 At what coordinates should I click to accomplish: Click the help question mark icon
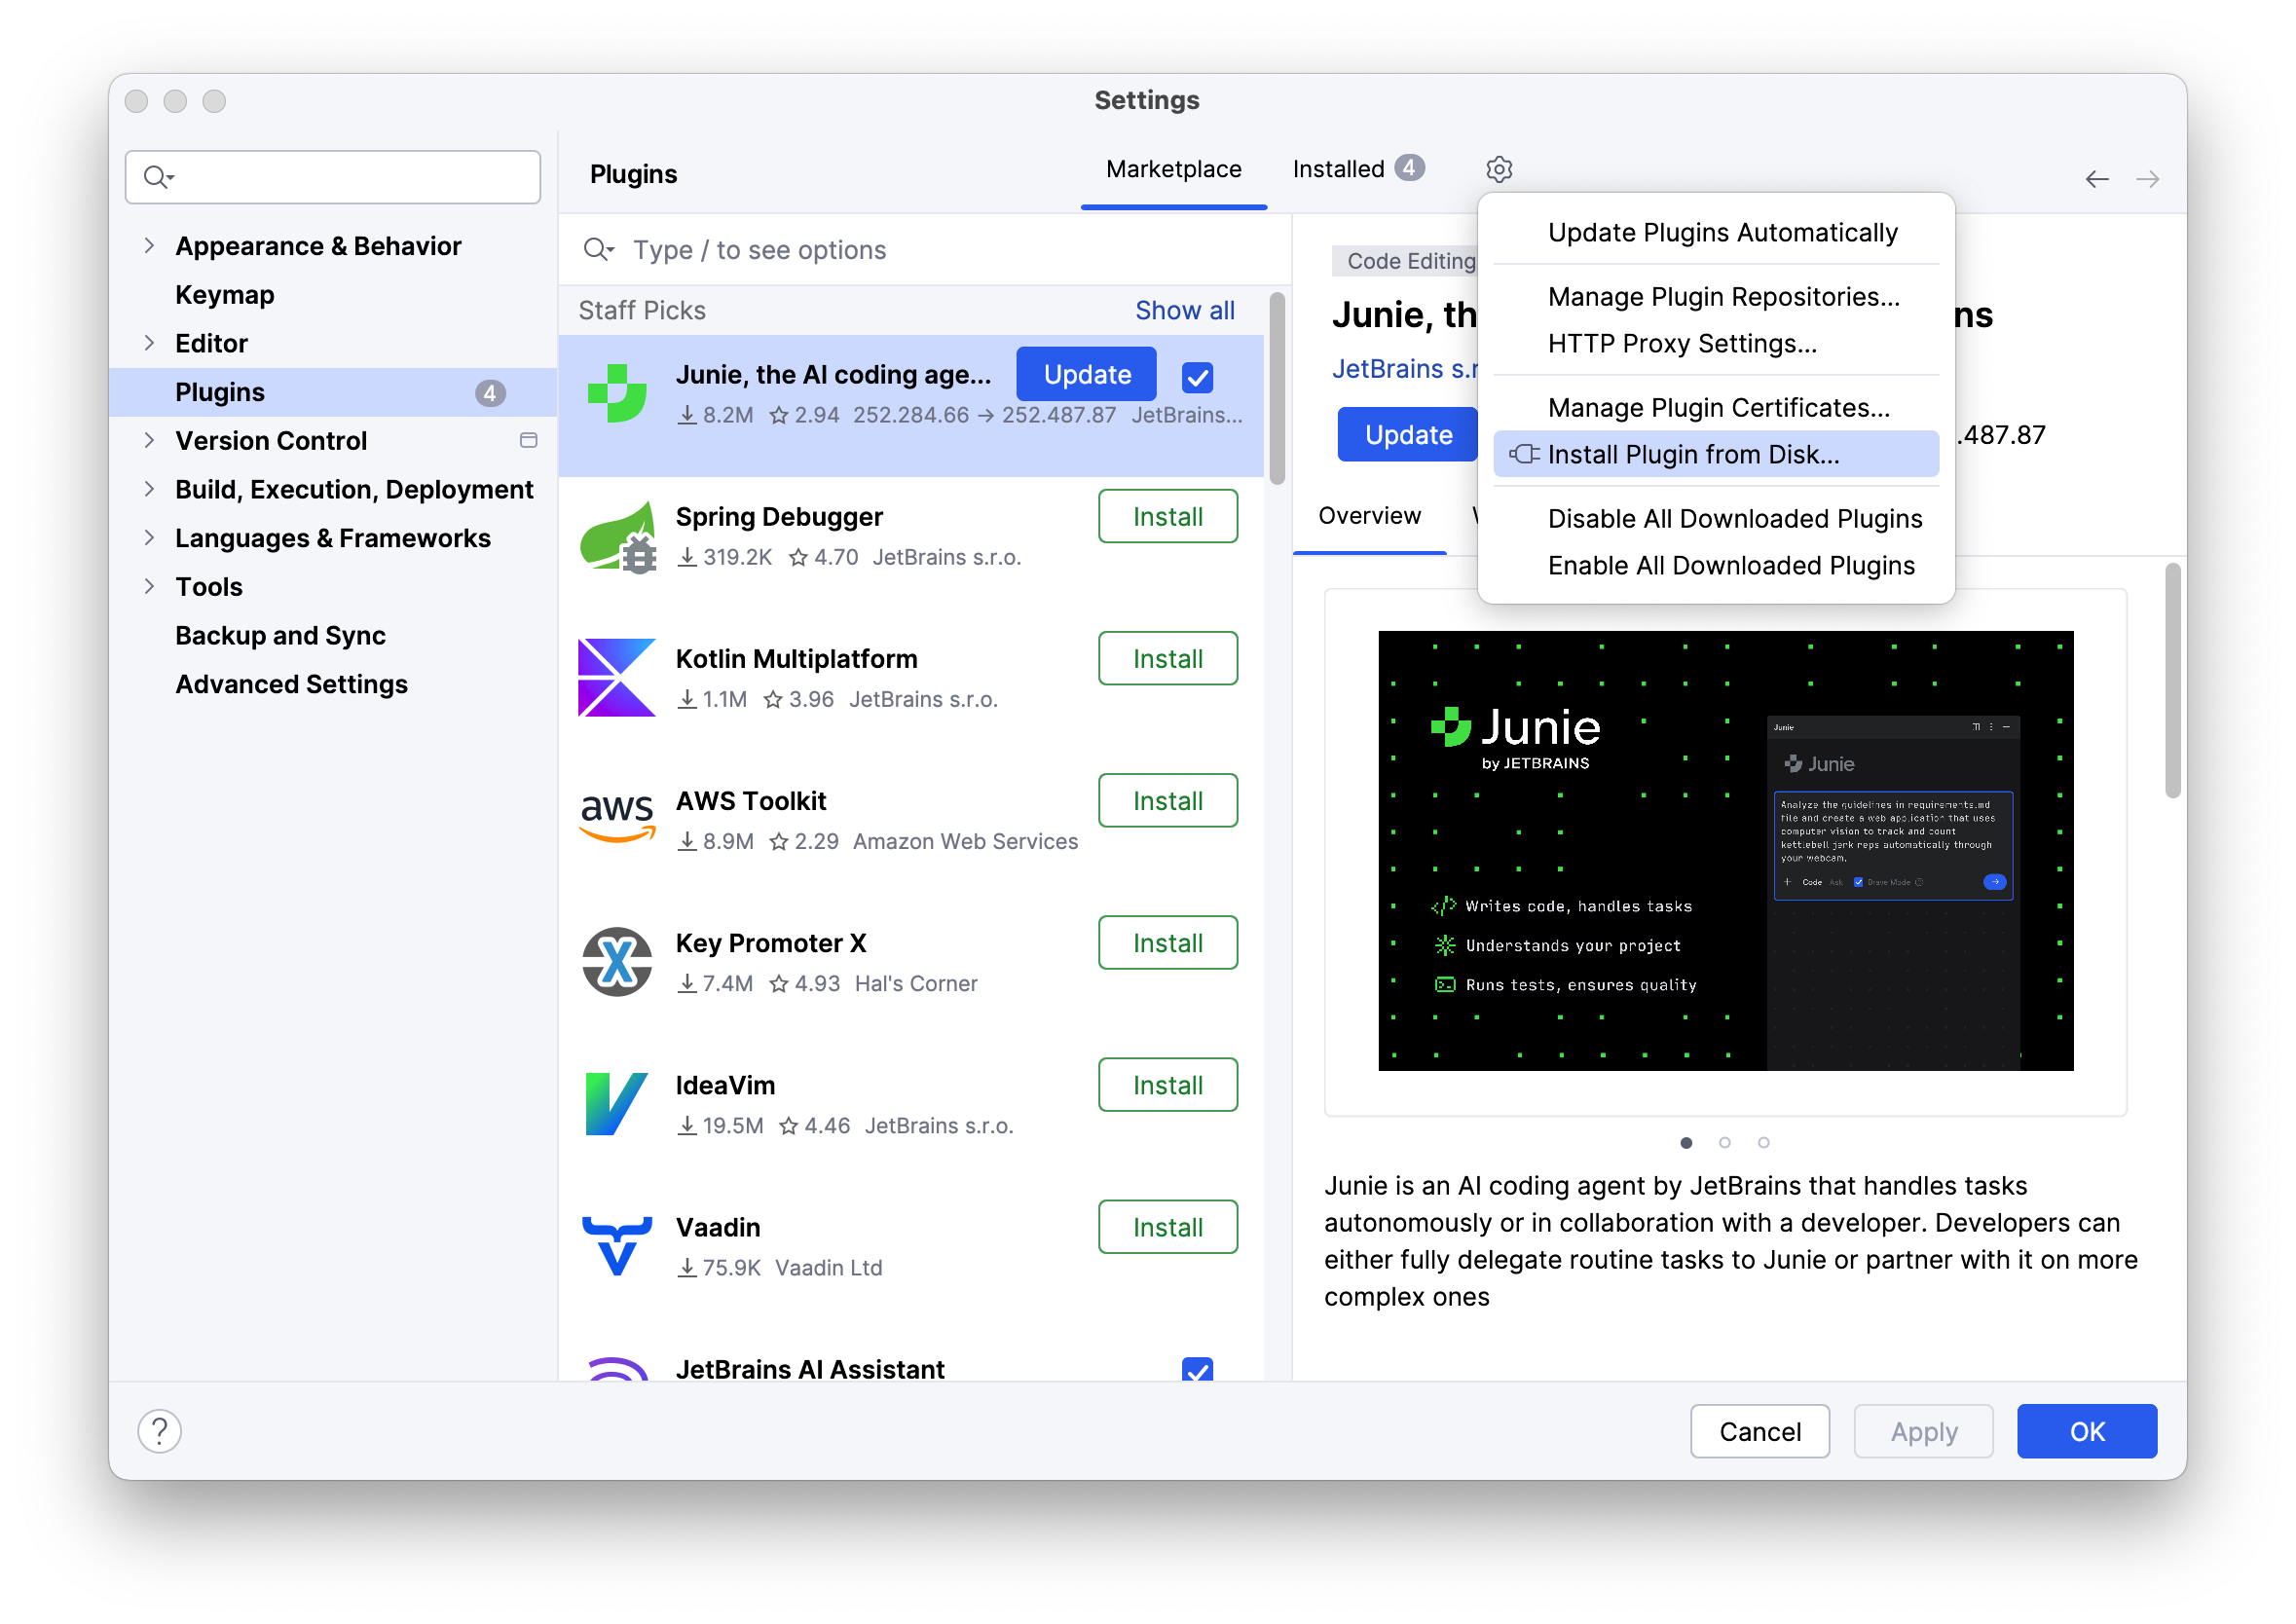(159, 1430)
